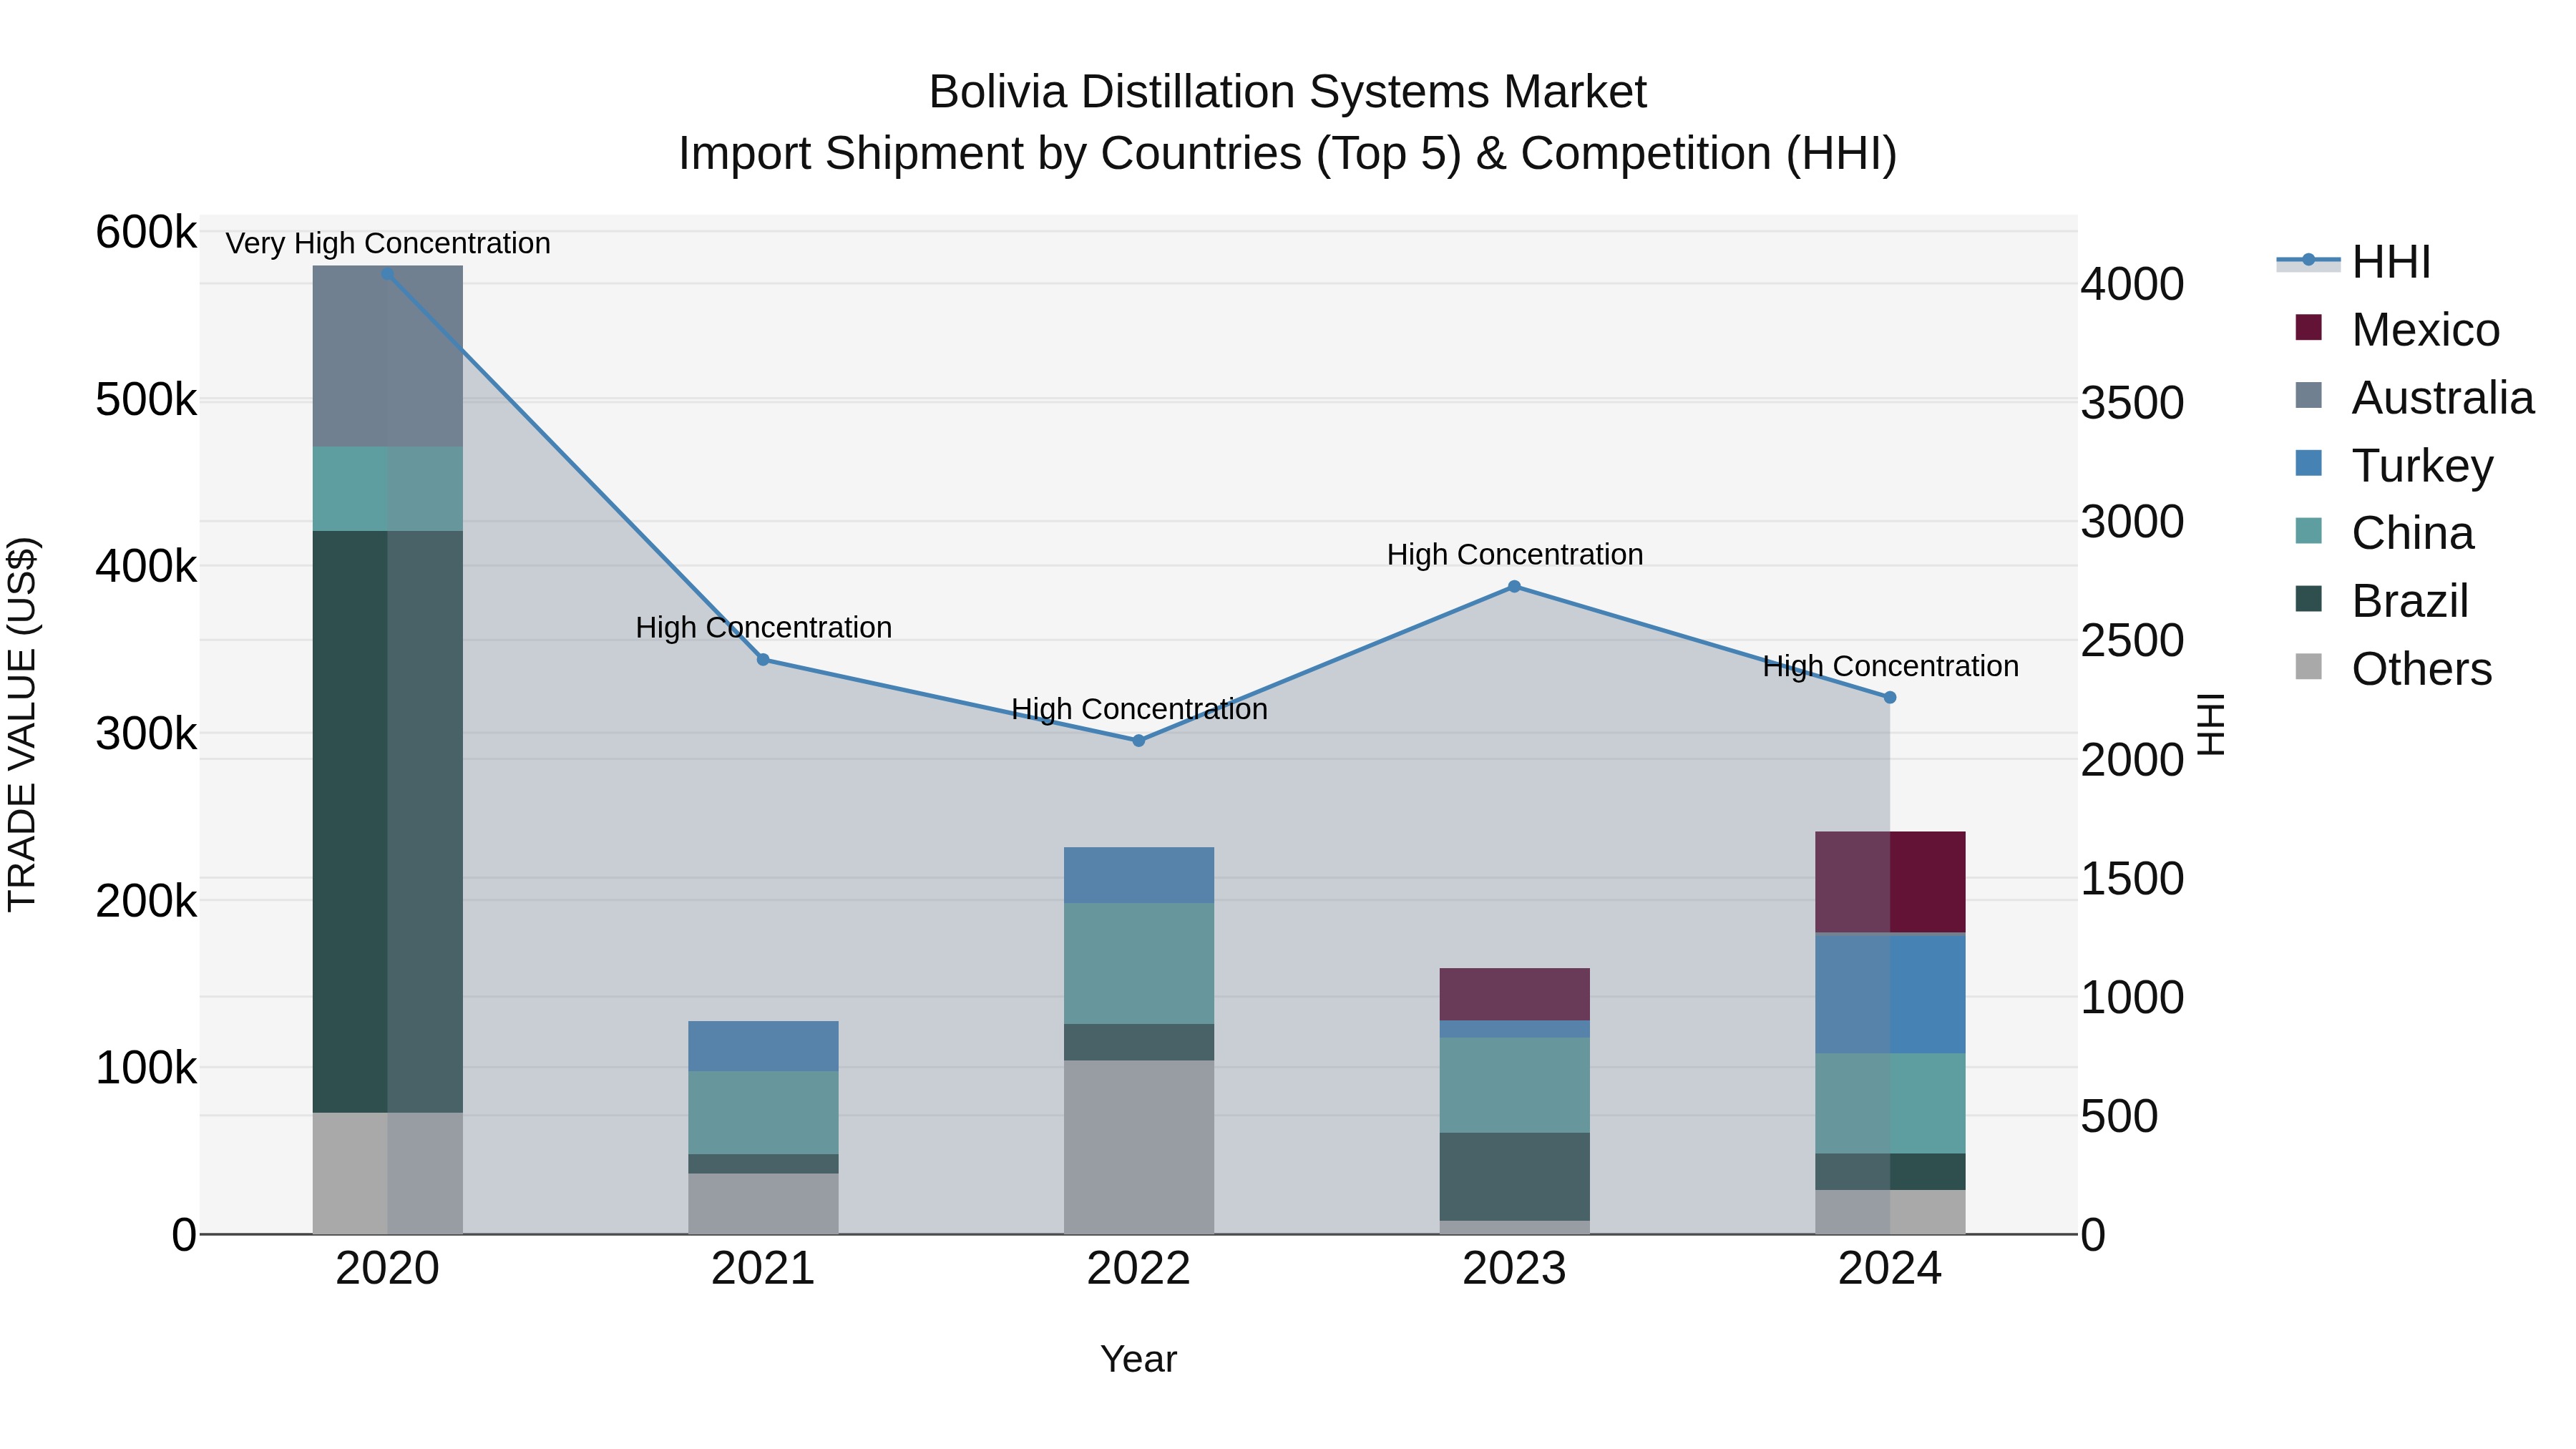Viewport: 2576px width, 1449px height.
Task: Click the Brazil segment of the 2022 bar
Action: (1139, 1042)
